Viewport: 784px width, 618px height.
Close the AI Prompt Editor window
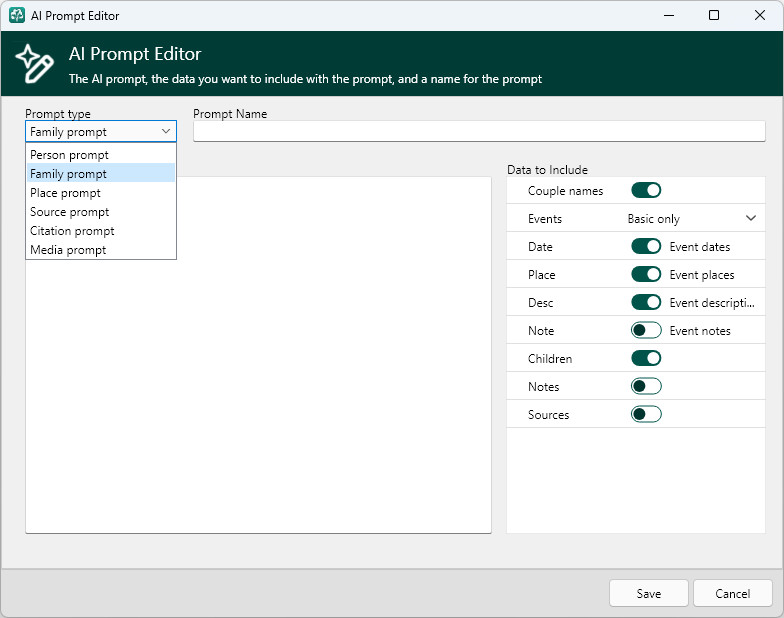click(x=760, y=16)
